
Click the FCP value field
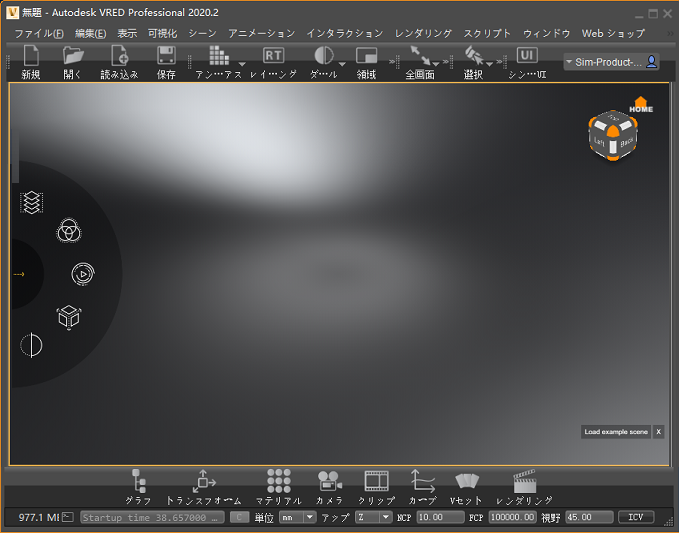tap(512, 517)
